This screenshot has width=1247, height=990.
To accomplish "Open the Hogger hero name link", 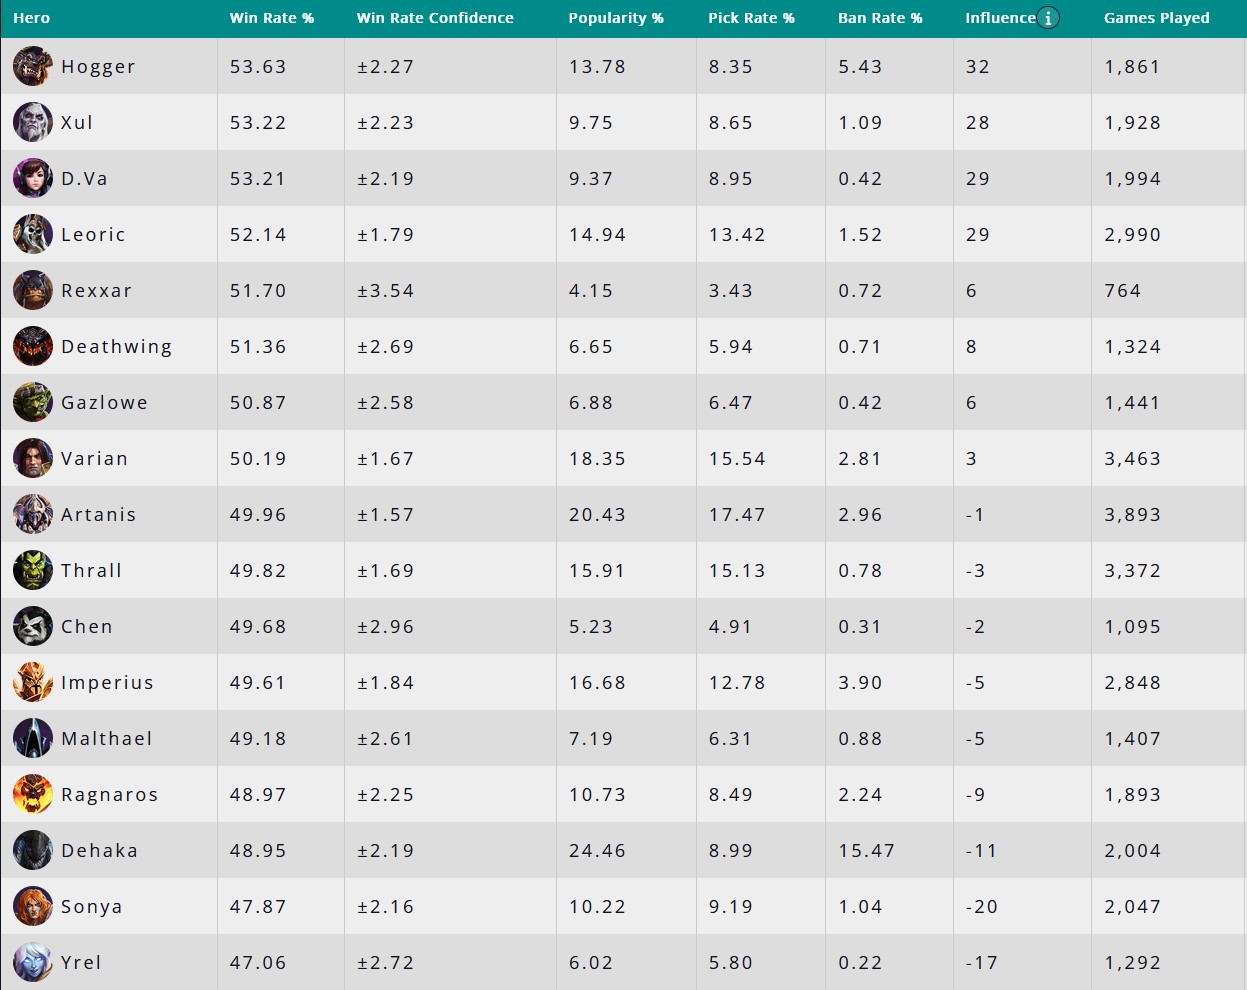I will (x=98, y=67).
